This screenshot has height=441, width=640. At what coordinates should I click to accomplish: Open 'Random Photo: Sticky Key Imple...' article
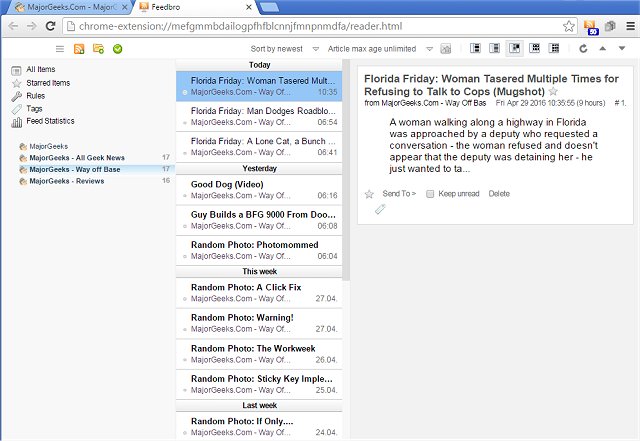(259, 384)
